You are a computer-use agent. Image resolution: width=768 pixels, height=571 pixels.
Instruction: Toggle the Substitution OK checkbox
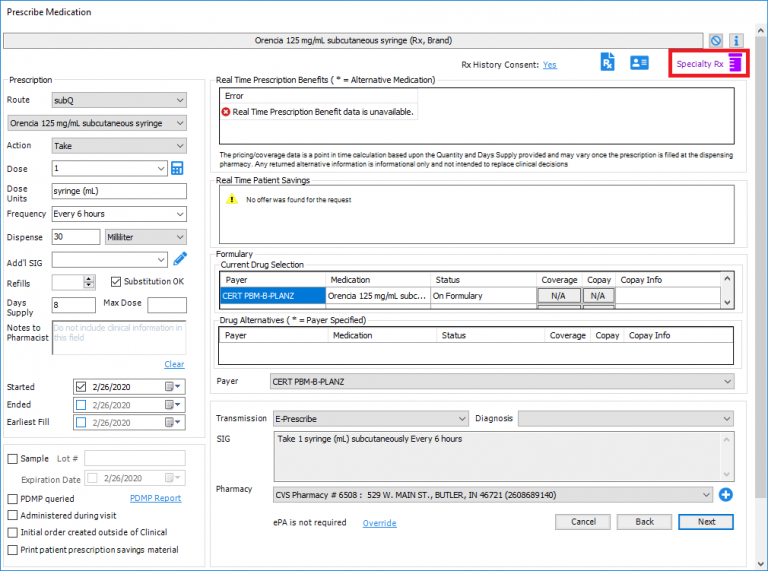(x=116, y=282)
